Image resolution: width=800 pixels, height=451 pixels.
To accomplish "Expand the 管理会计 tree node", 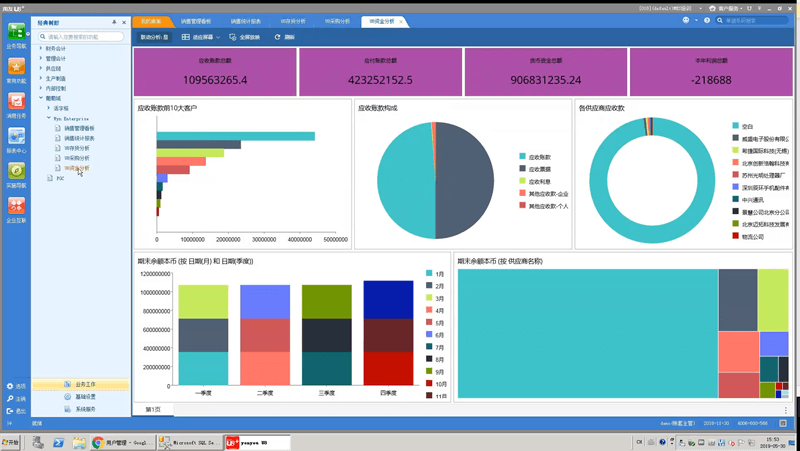I will click(41, 58).
